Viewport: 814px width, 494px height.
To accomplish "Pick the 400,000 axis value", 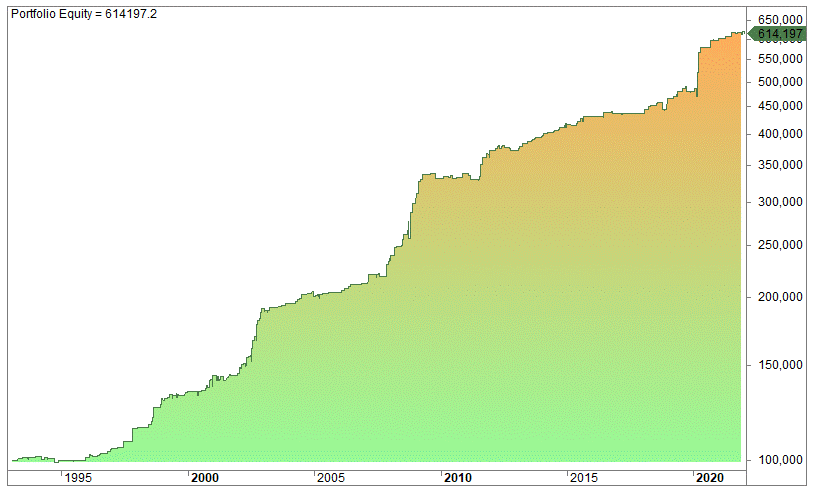I will [x=781, y=133].
